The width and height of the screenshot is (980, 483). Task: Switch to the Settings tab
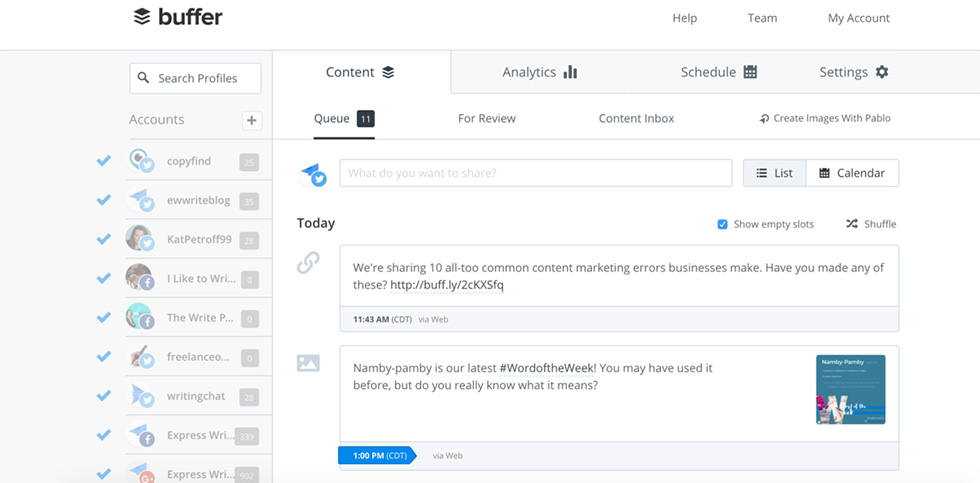854,72
